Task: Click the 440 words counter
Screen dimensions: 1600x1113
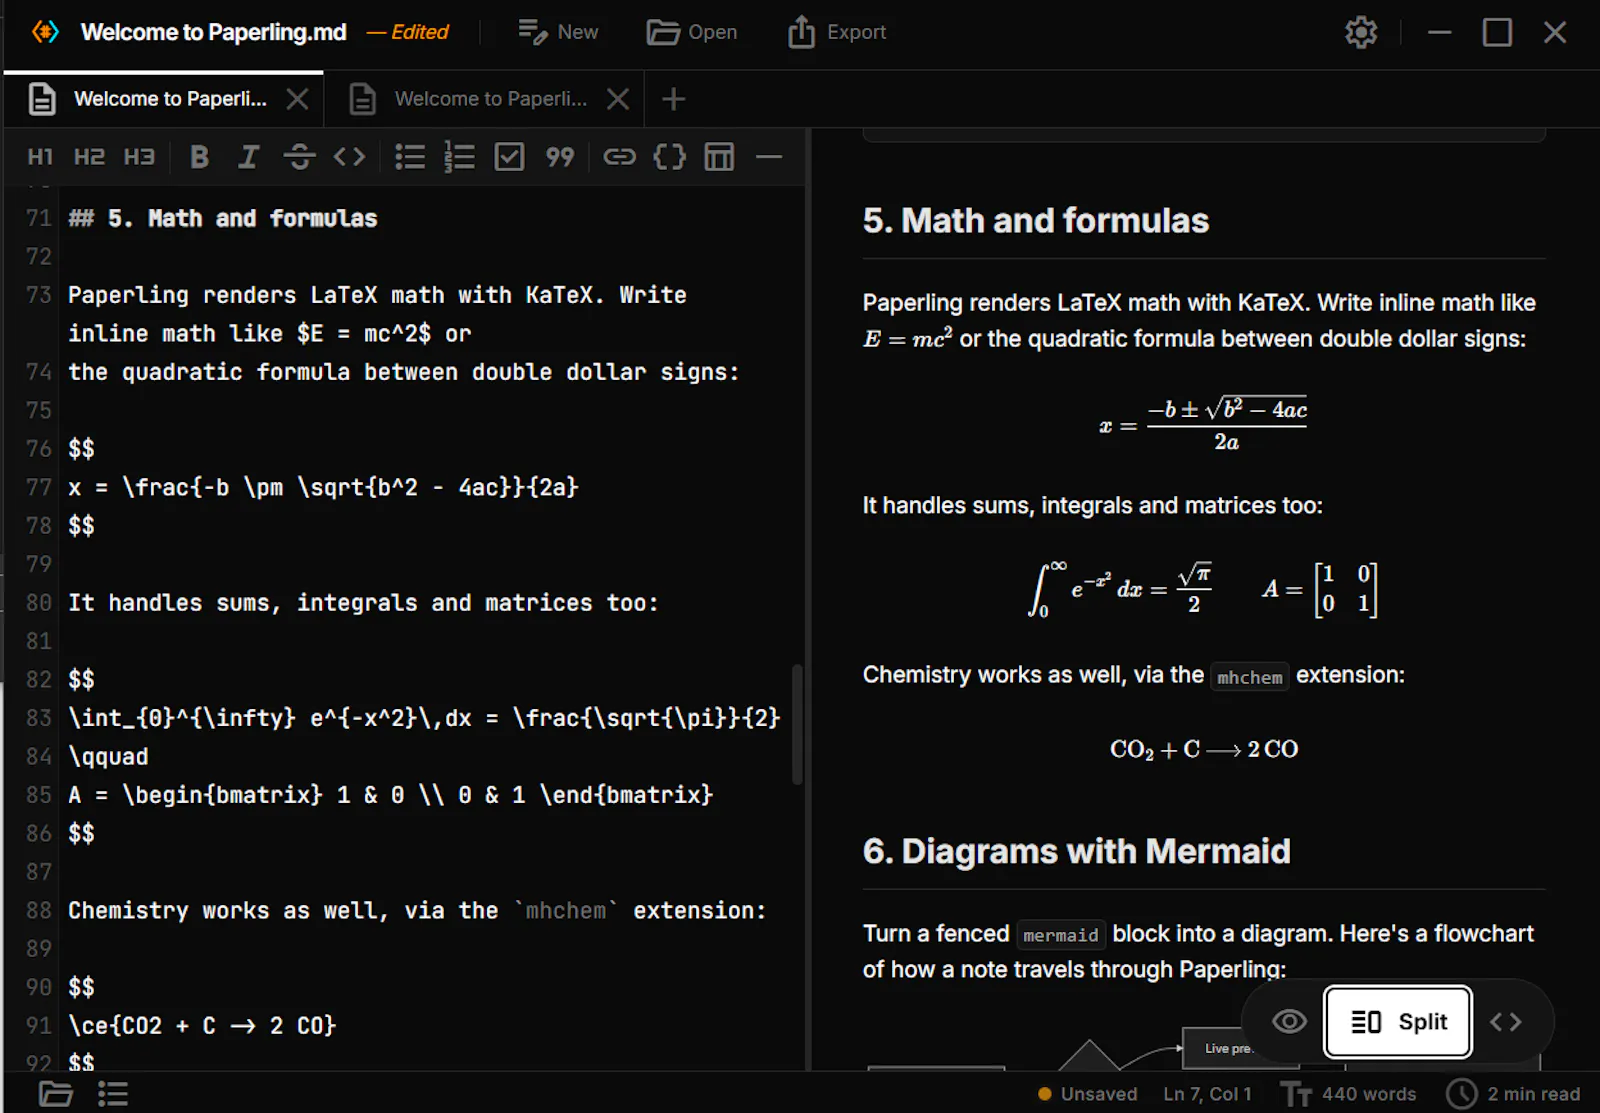Action: [x=1349, y=1094]
